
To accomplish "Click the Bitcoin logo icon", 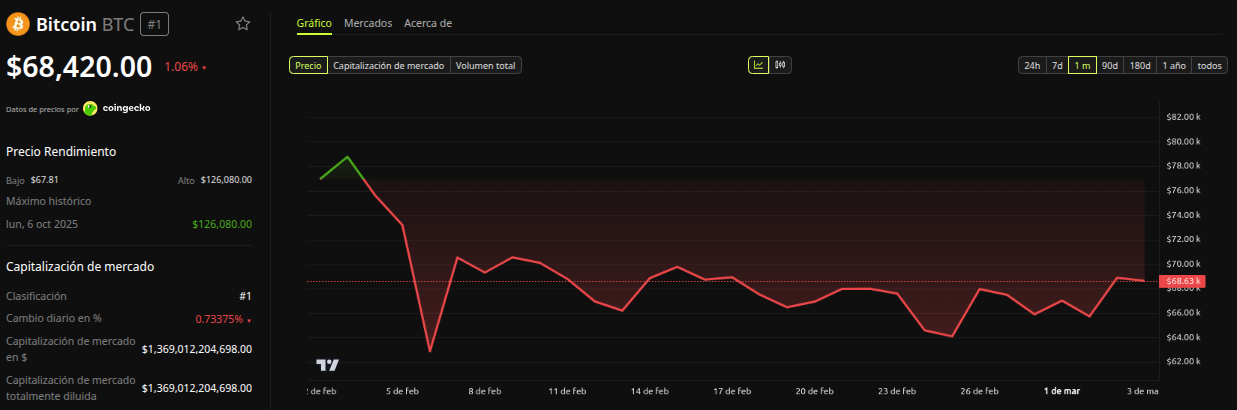I will point(18,24).
